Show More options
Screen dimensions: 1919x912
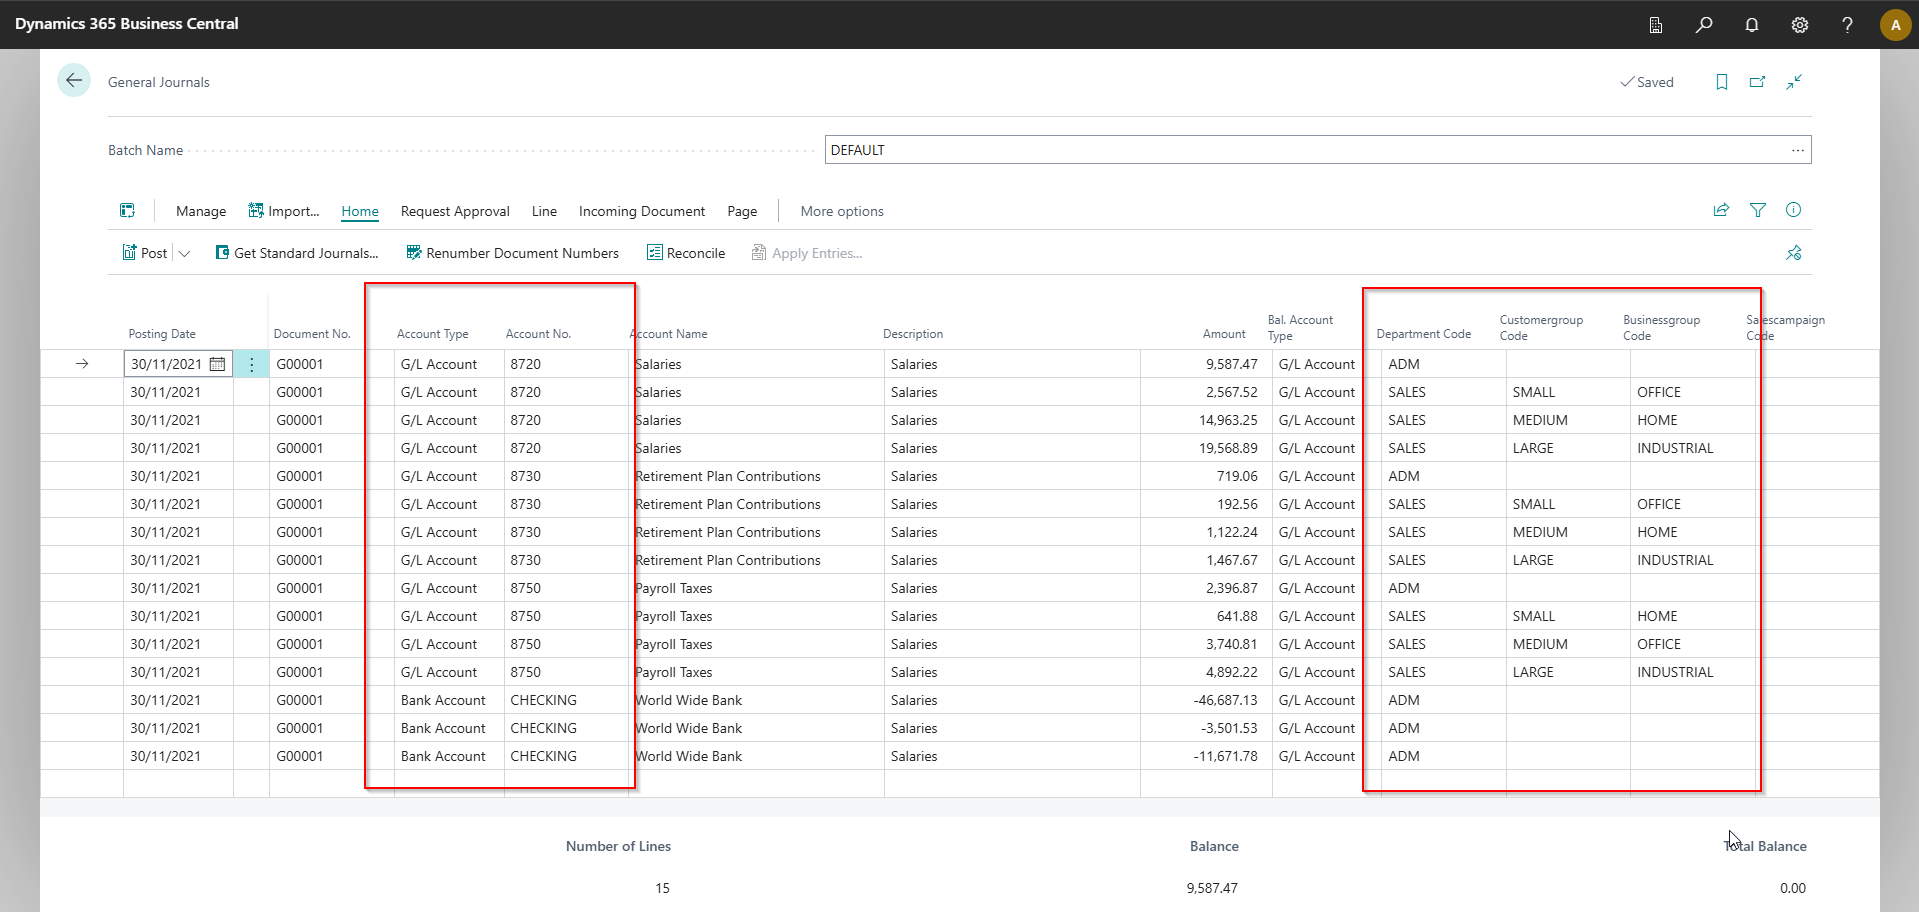point(842,211)
